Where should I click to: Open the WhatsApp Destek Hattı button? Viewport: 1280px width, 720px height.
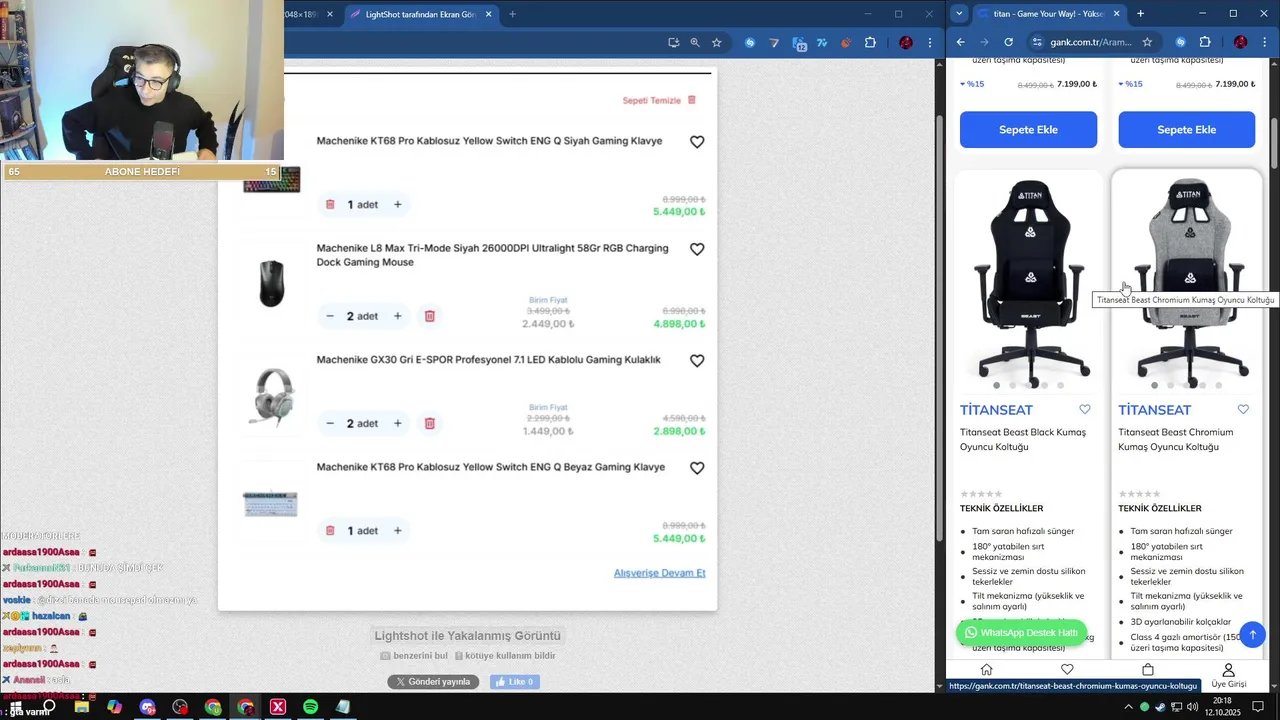coord(1021,633)
